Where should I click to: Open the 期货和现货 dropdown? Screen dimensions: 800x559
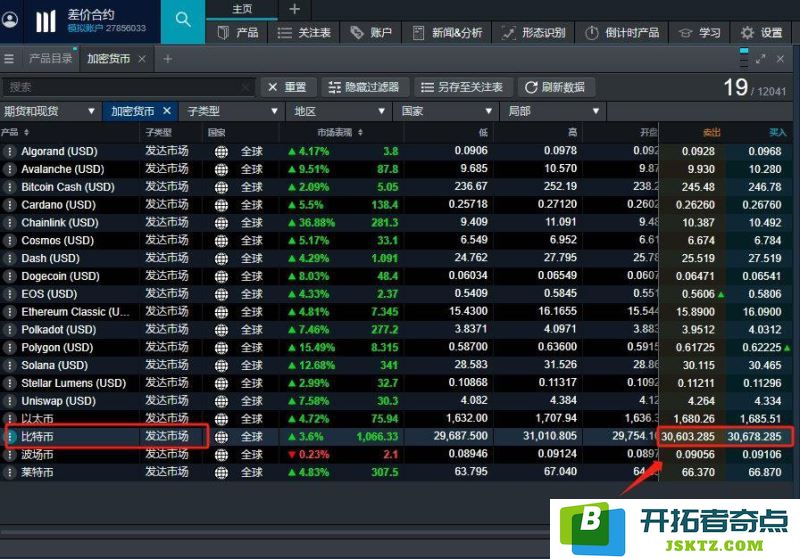pyautogui.click(x=49, y=111)
